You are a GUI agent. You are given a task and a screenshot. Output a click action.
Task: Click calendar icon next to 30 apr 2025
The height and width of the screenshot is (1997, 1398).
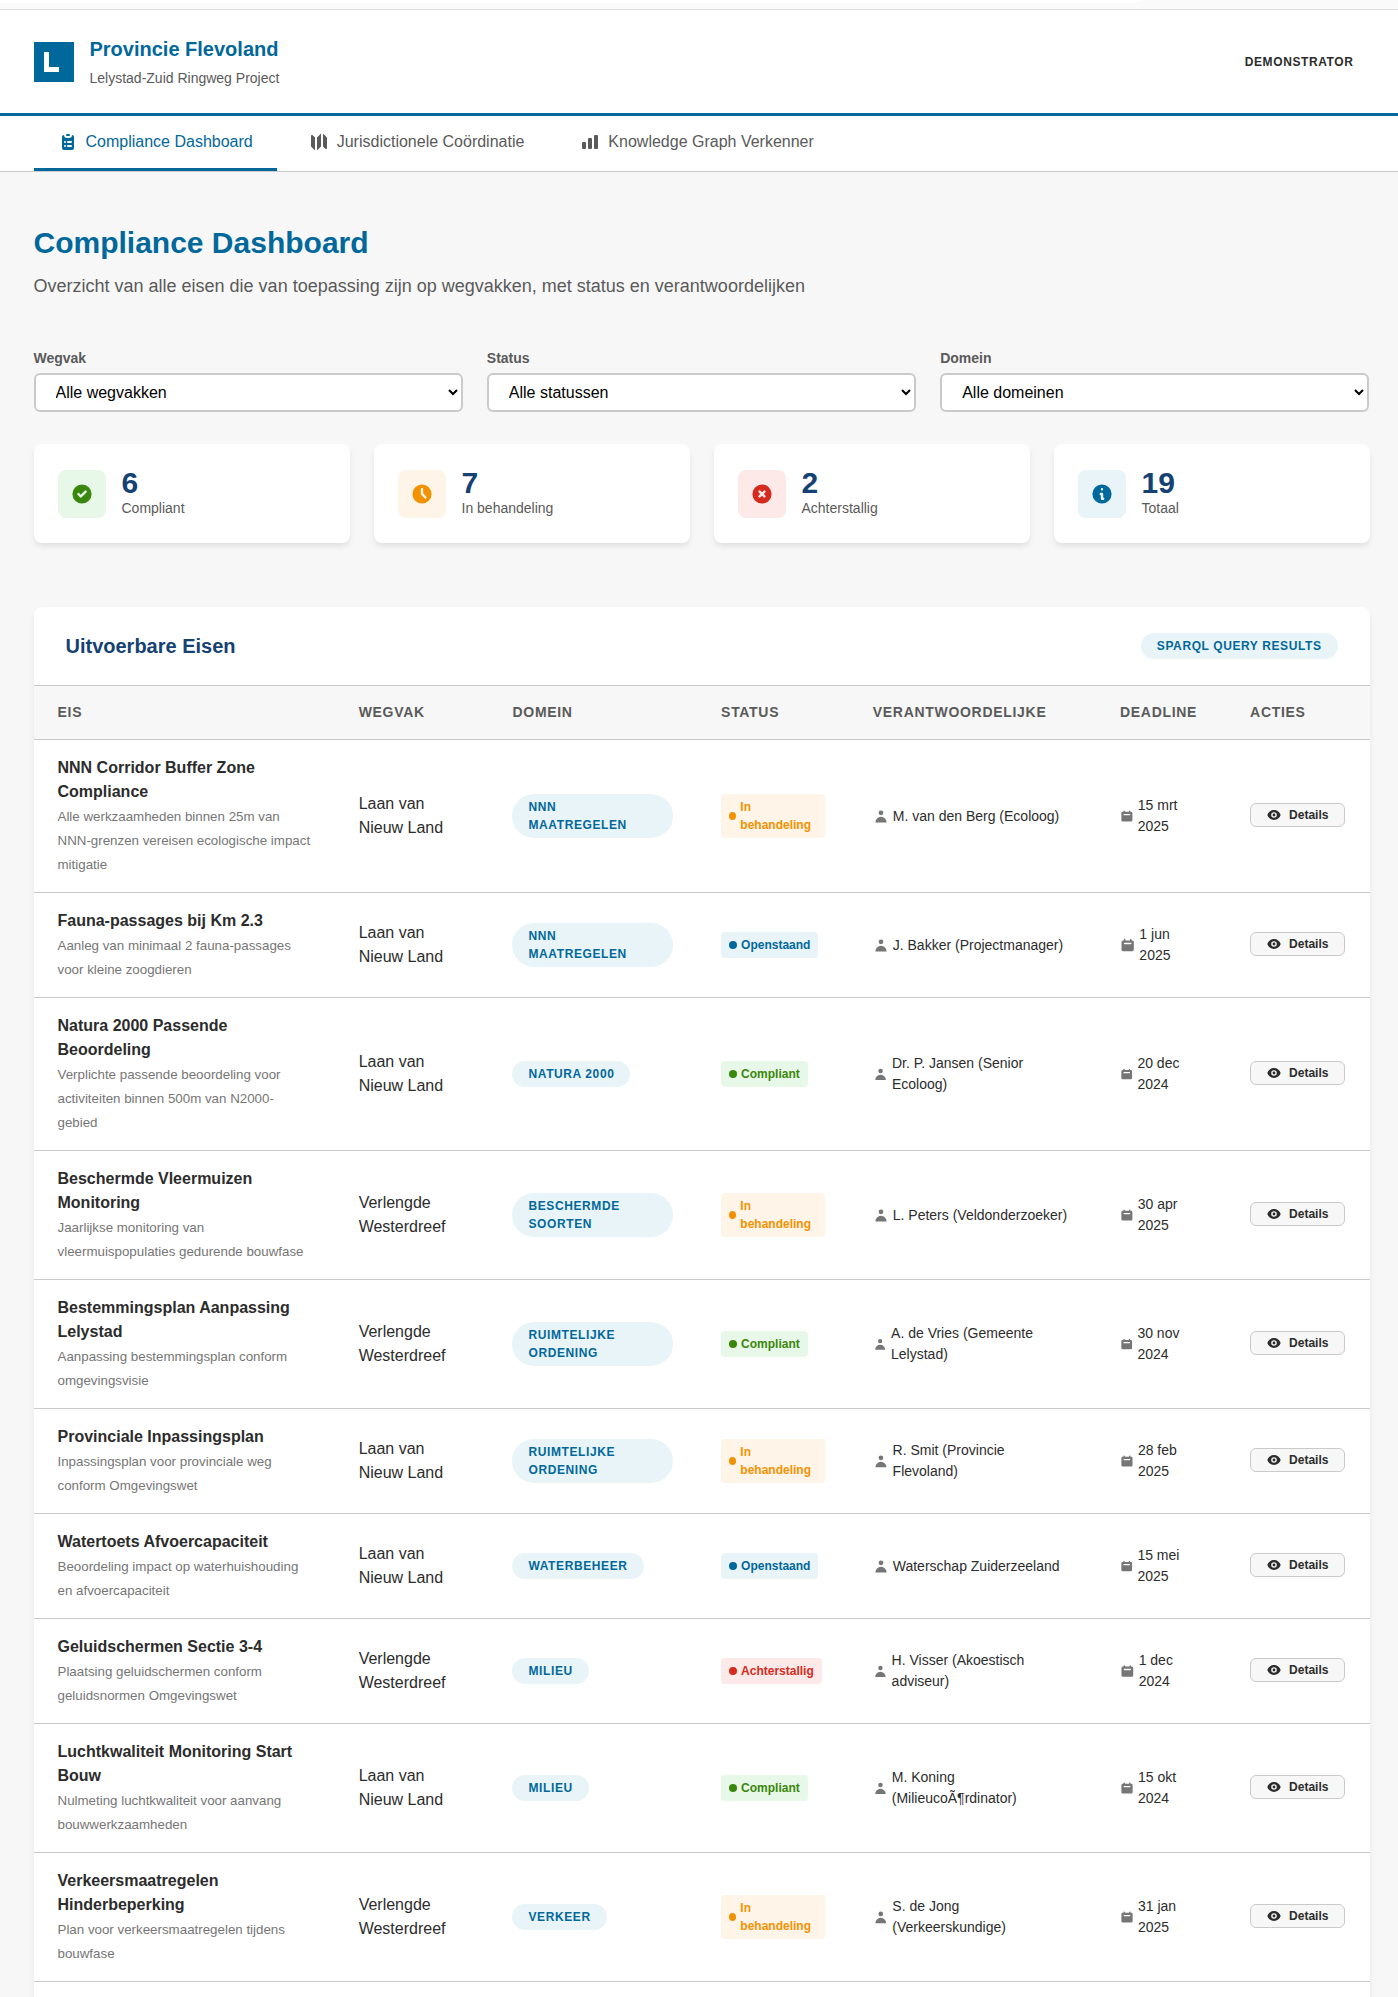1127,1216
